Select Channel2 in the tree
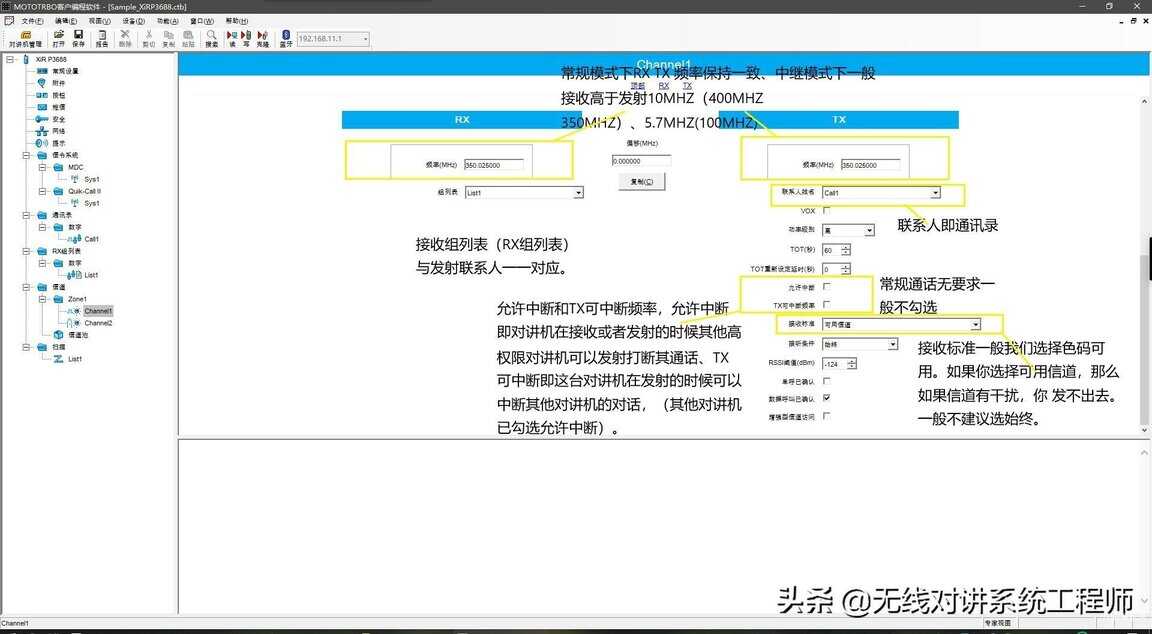1152x634 pixels. tap(98, 323)
